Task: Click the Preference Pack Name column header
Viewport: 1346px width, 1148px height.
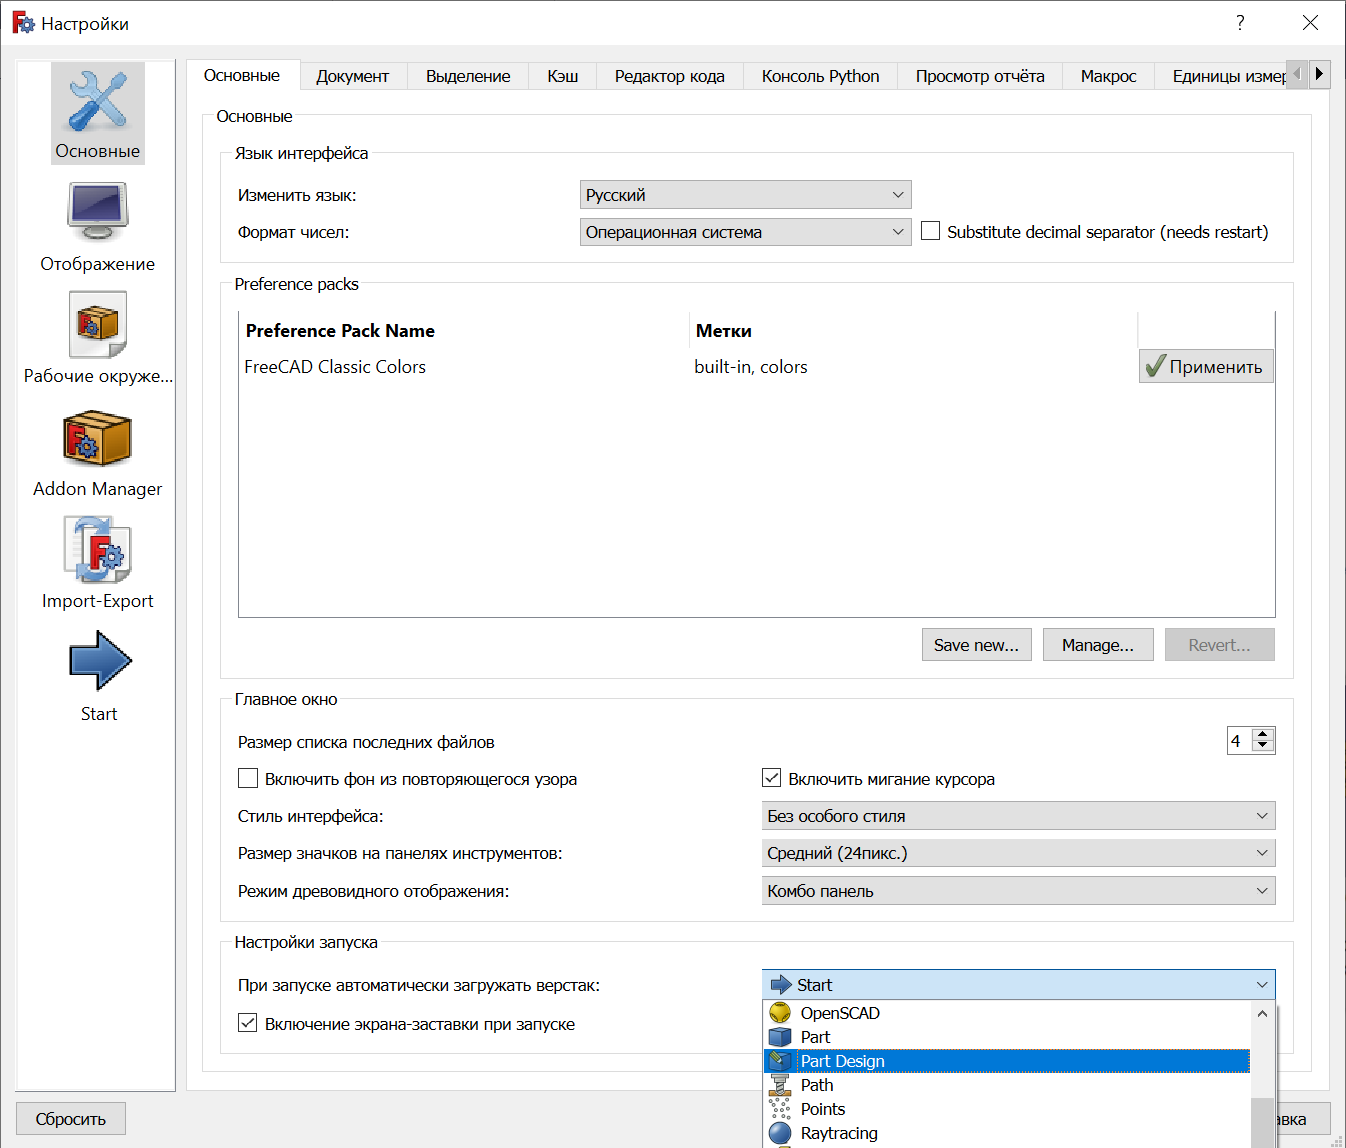Action: click(x=464, y=331)
